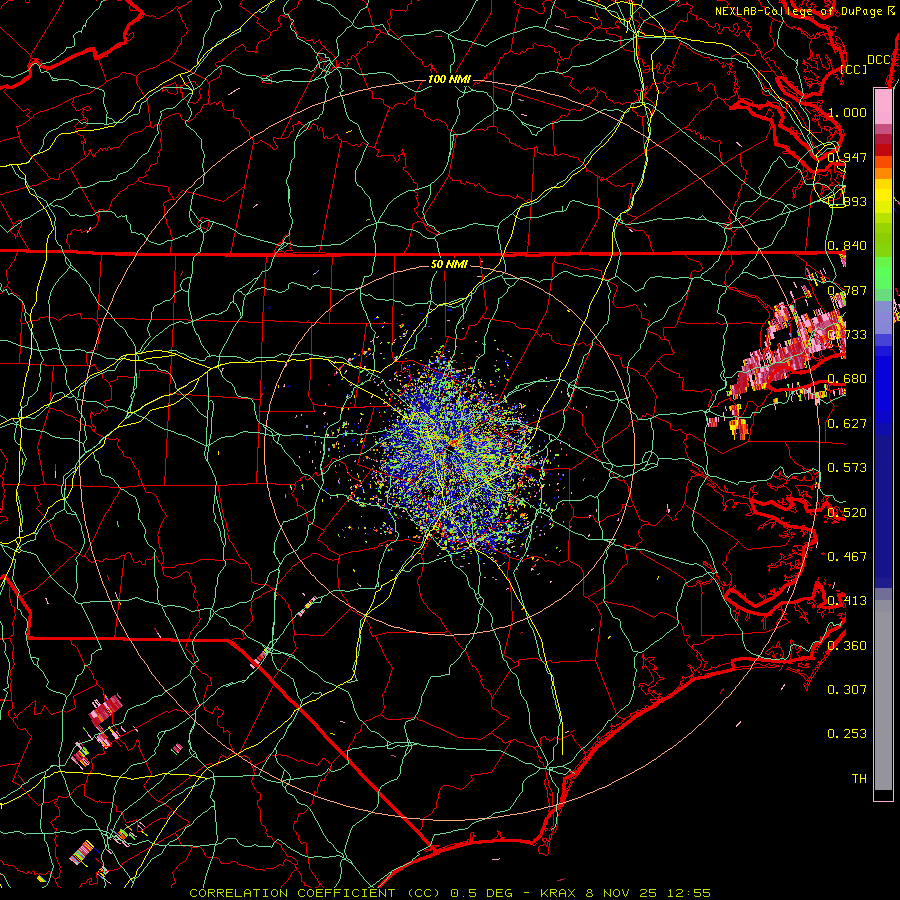Click the 100 NMI range ring label
The image size is (900, 900).
(x=449, y=79)
